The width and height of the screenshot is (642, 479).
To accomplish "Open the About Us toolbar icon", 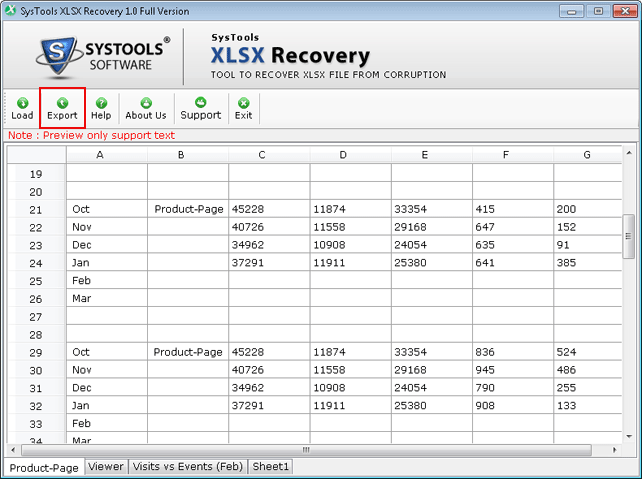I will click(x=146, y=108).
